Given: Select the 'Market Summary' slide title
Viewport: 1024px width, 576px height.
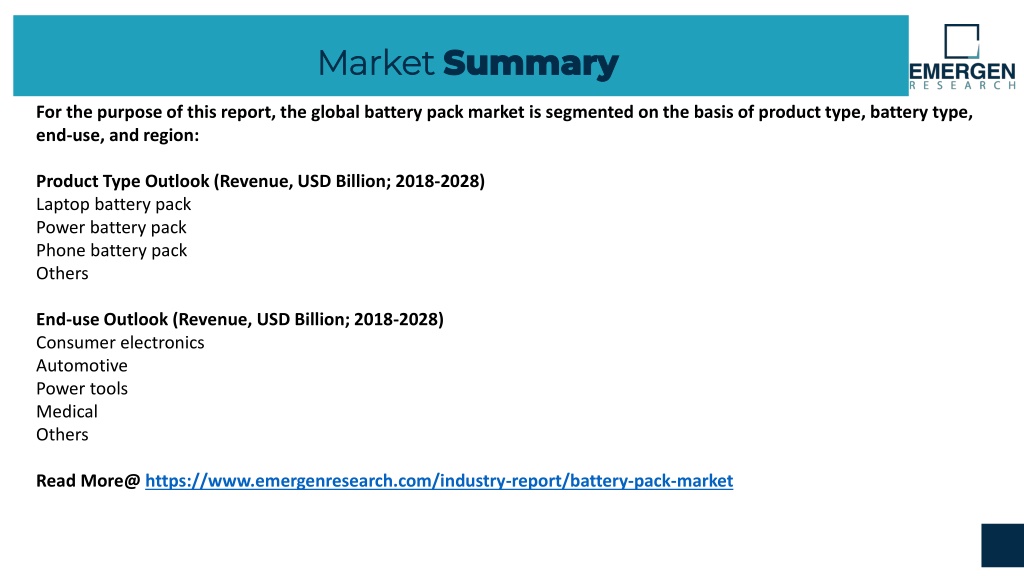Looking at the screenshot, I should pos(468,63).
